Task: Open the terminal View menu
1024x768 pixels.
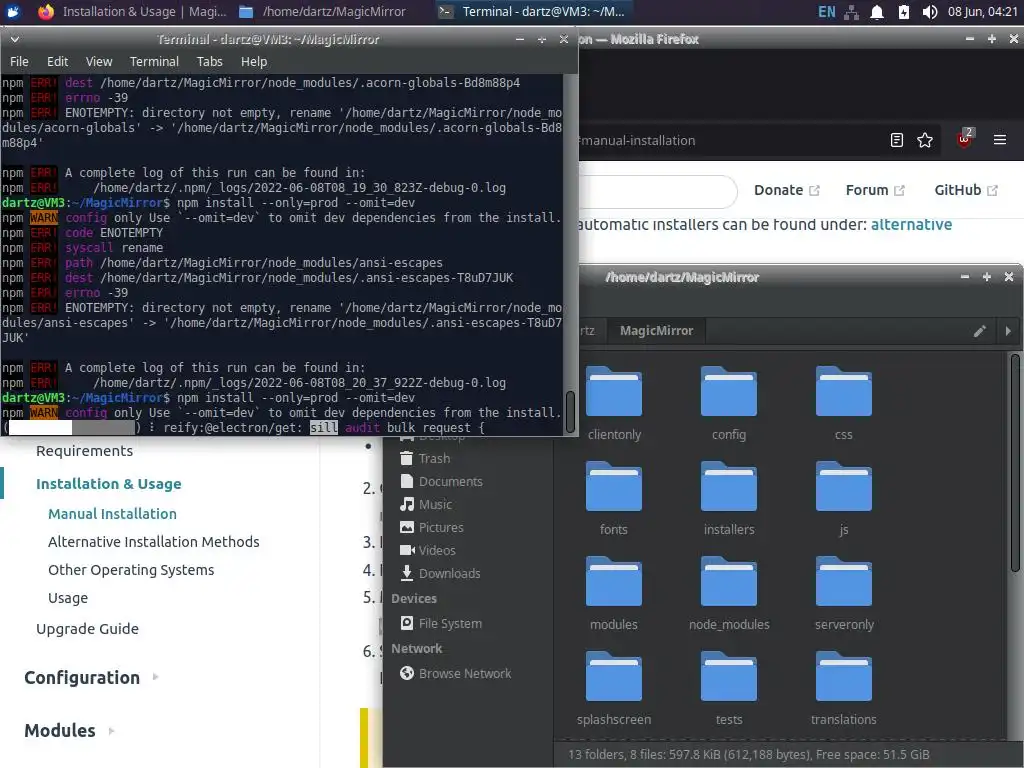Action: pos(99,61)
